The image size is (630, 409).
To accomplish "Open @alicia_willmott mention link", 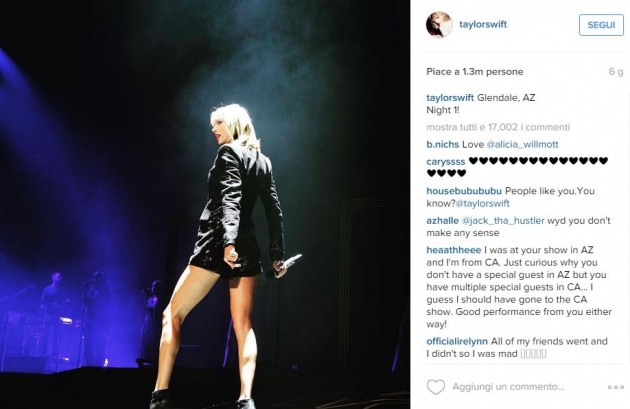I will click(522, 145).
